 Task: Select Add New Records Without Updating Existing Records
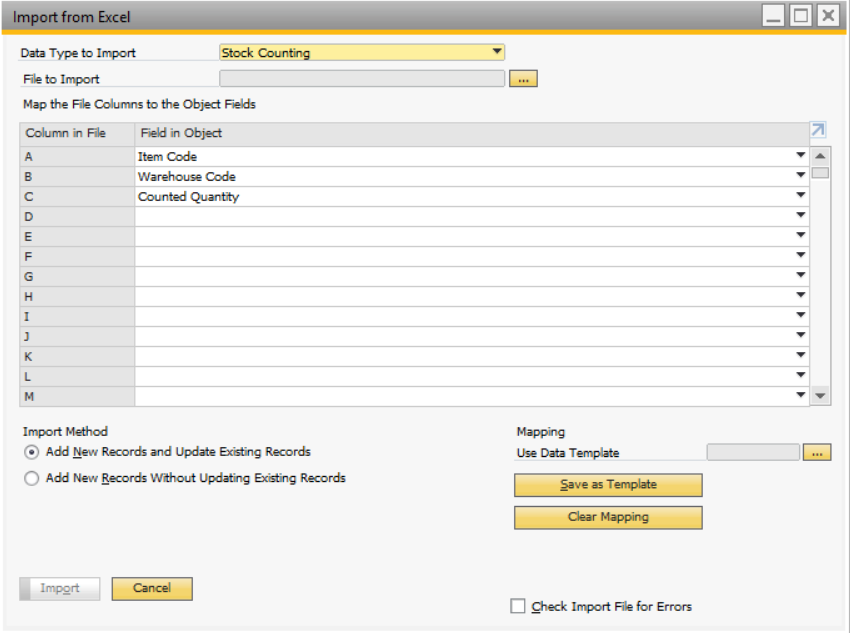tap(32, 479)
